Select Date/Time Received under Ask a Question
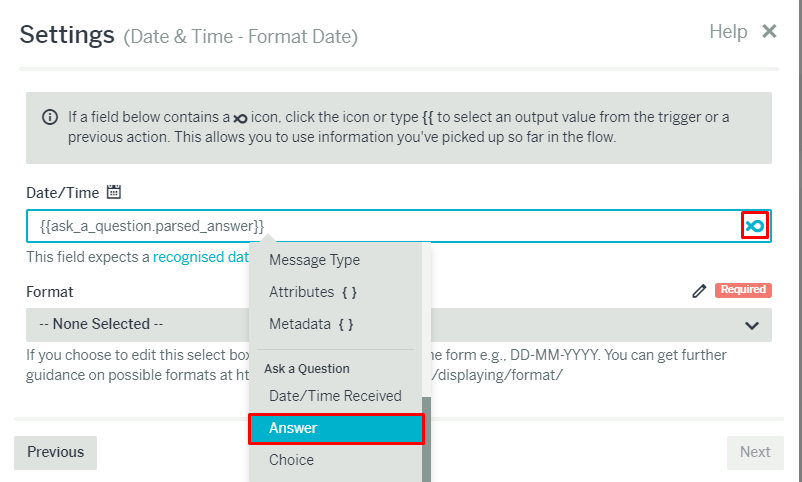This screenshot has width=802, height=482. (x=336, y=396)
